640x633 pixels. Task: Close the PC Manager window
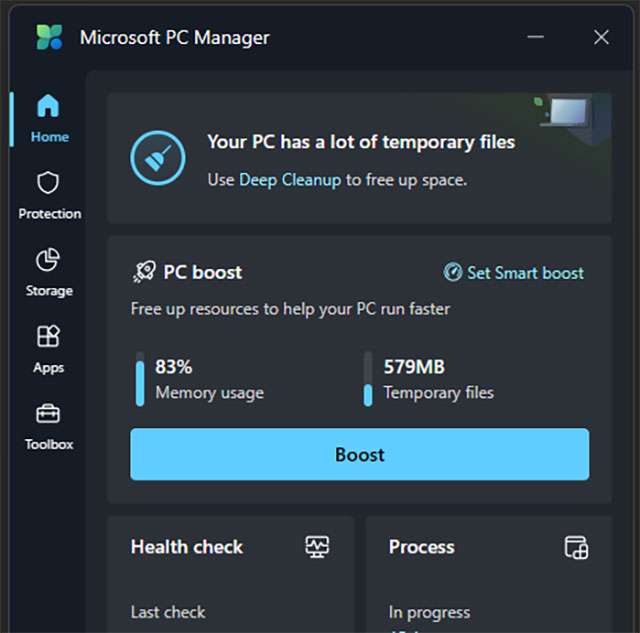point(601,37)
